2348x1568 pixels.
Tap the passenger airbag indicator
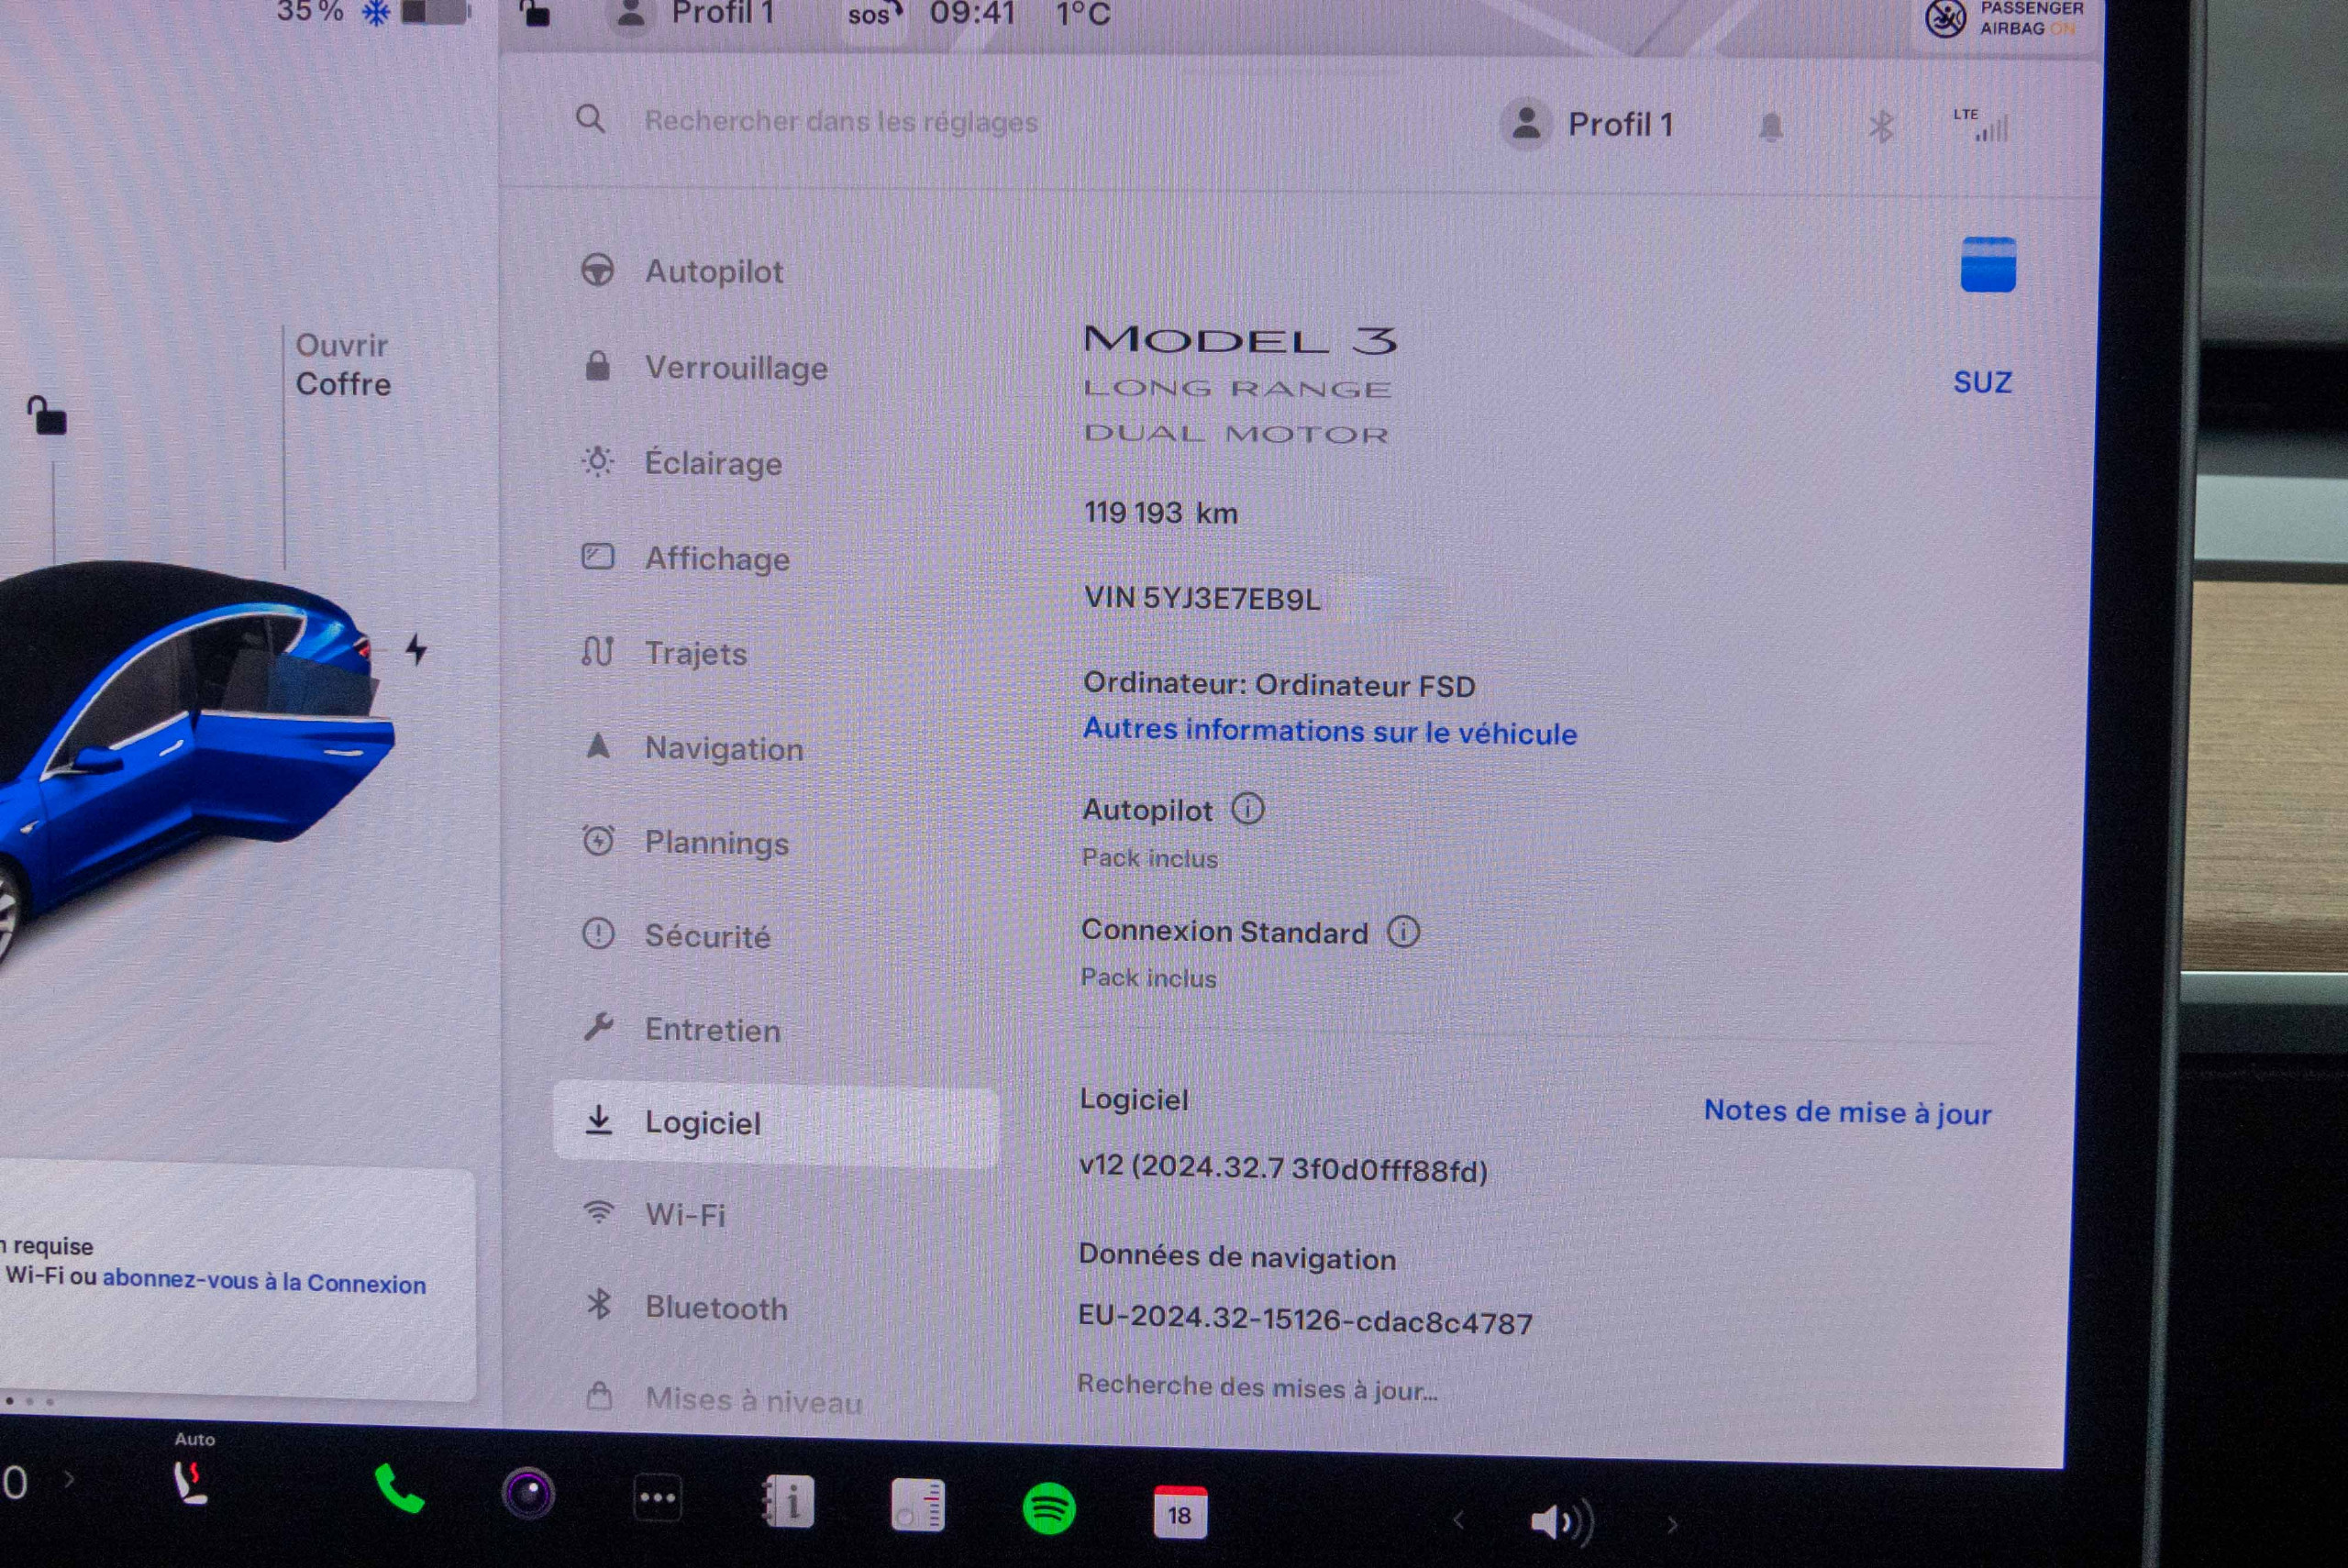(2005, 18)
